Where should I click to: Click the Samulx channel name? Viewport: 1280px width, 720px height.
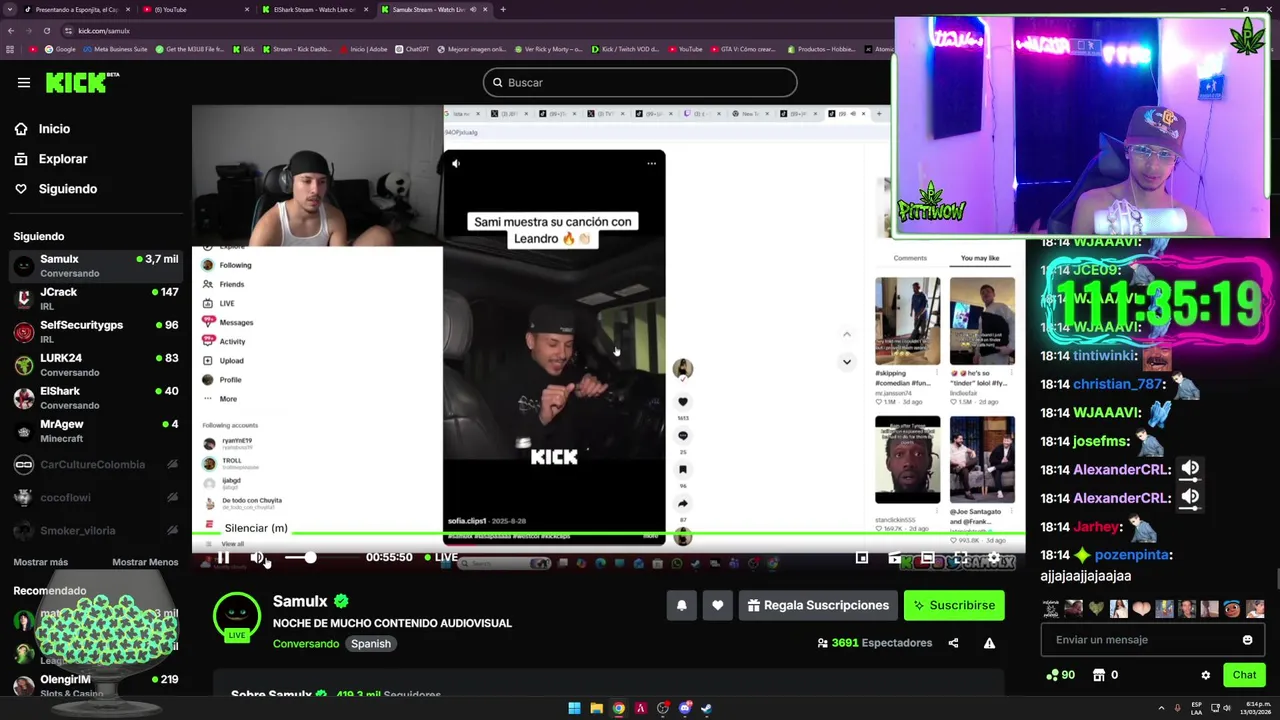pyautogui.click(x=300, y=601)
